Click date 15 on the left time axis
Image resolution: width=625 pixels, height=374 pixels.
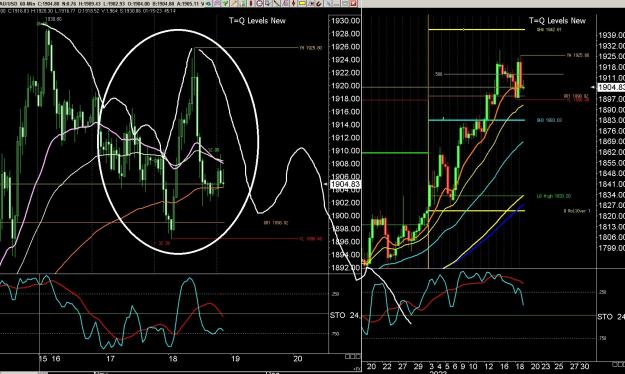tap(43, 358)
